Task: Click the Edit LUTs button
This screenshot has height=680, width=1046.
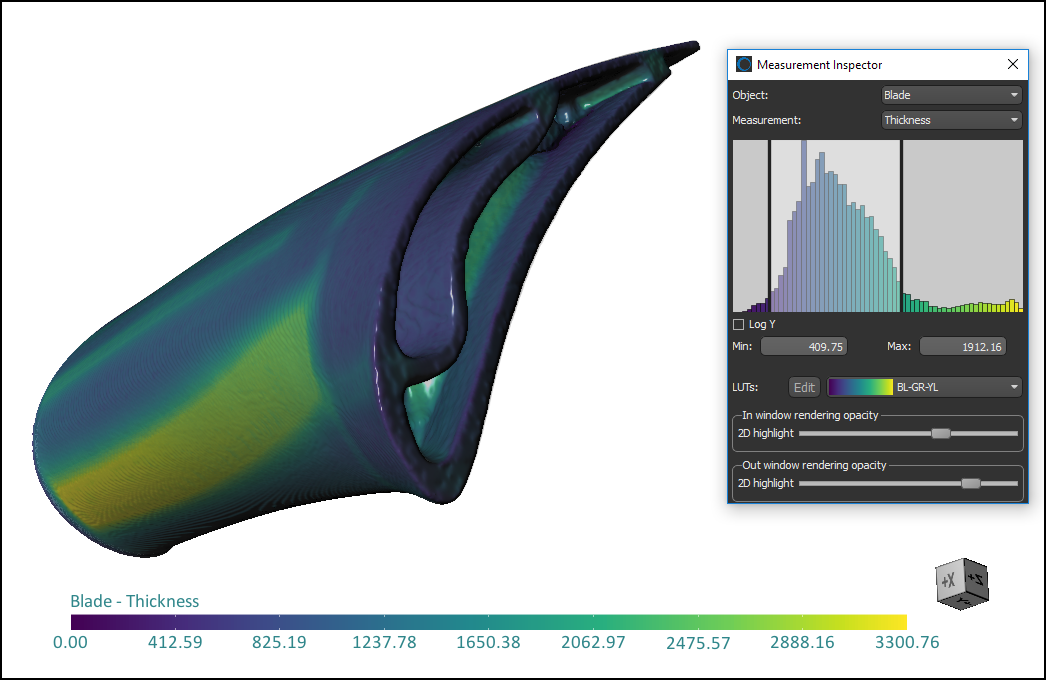Action: (804, 387)
